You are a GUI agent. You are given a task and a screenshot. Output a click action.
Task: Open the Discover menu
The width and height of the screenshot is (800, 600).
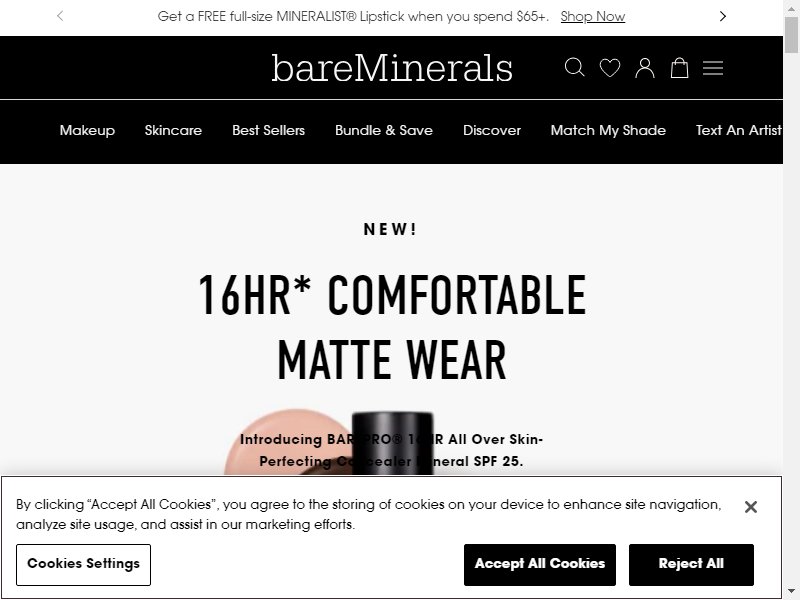pyautogui.click(x=492, y=130)
